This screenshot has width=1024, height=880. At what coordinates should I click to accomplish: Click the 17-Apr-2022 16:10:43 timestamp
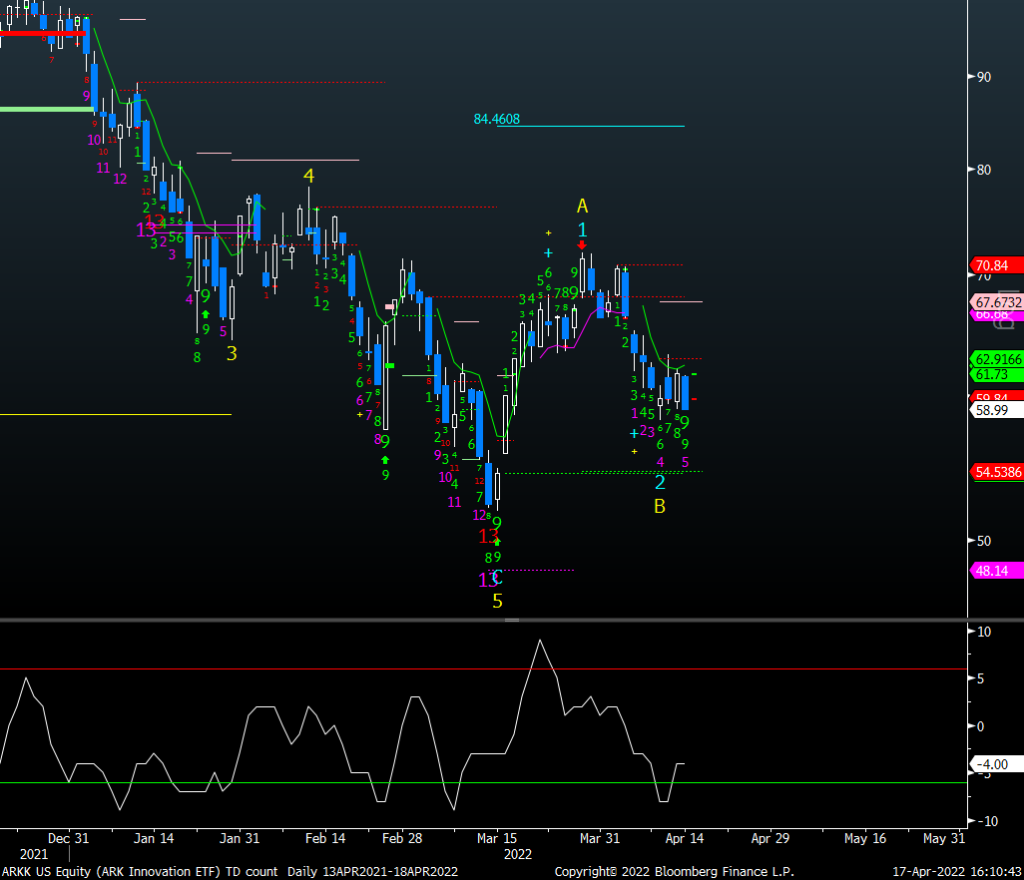click(x=957, y=872)
